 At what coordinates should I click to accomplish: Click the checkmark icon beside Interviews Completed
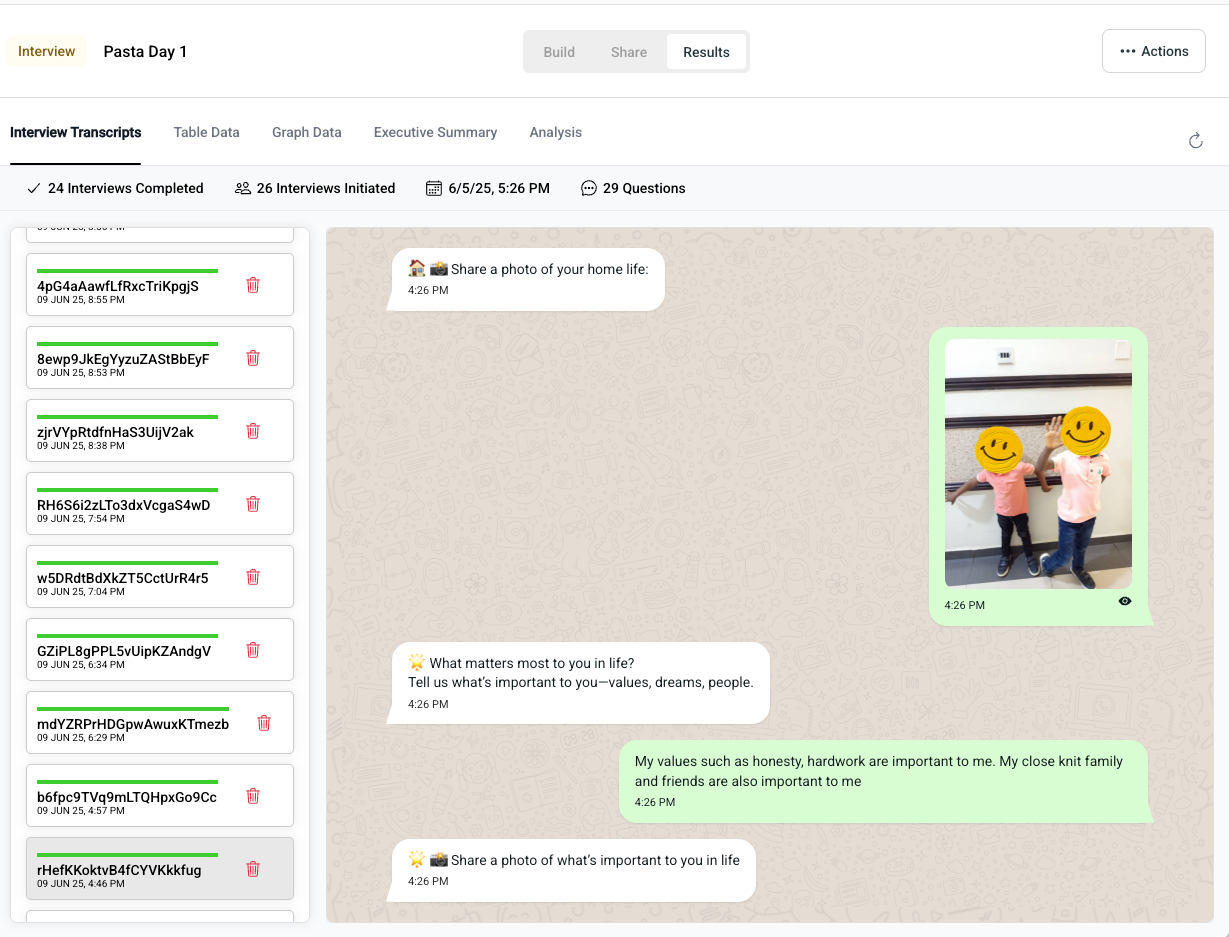[34, 188]
